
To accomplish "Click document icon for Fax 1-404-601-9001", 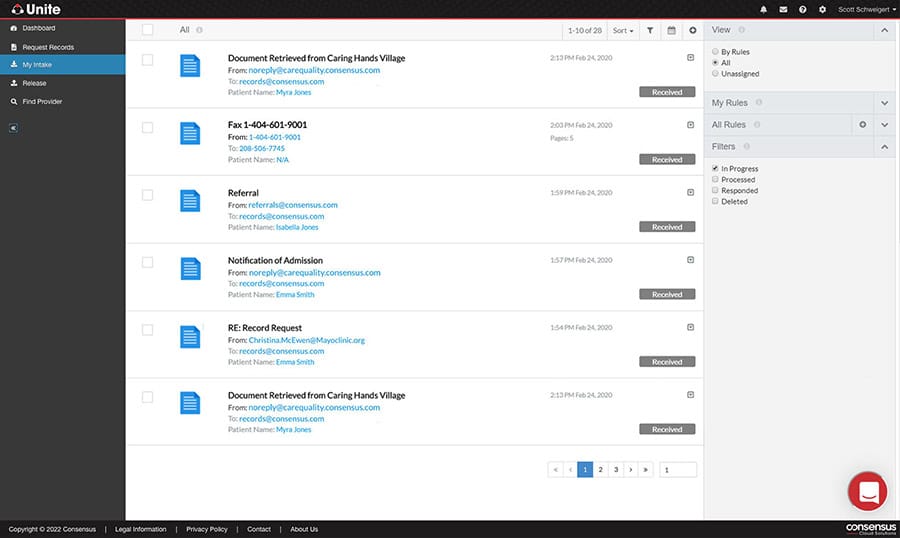I will click(190, 133).
